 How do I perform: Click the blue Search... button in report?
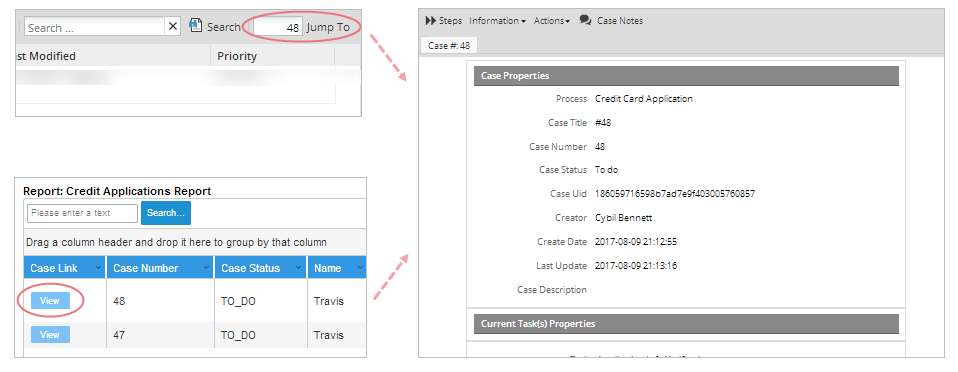click(166, 213)
